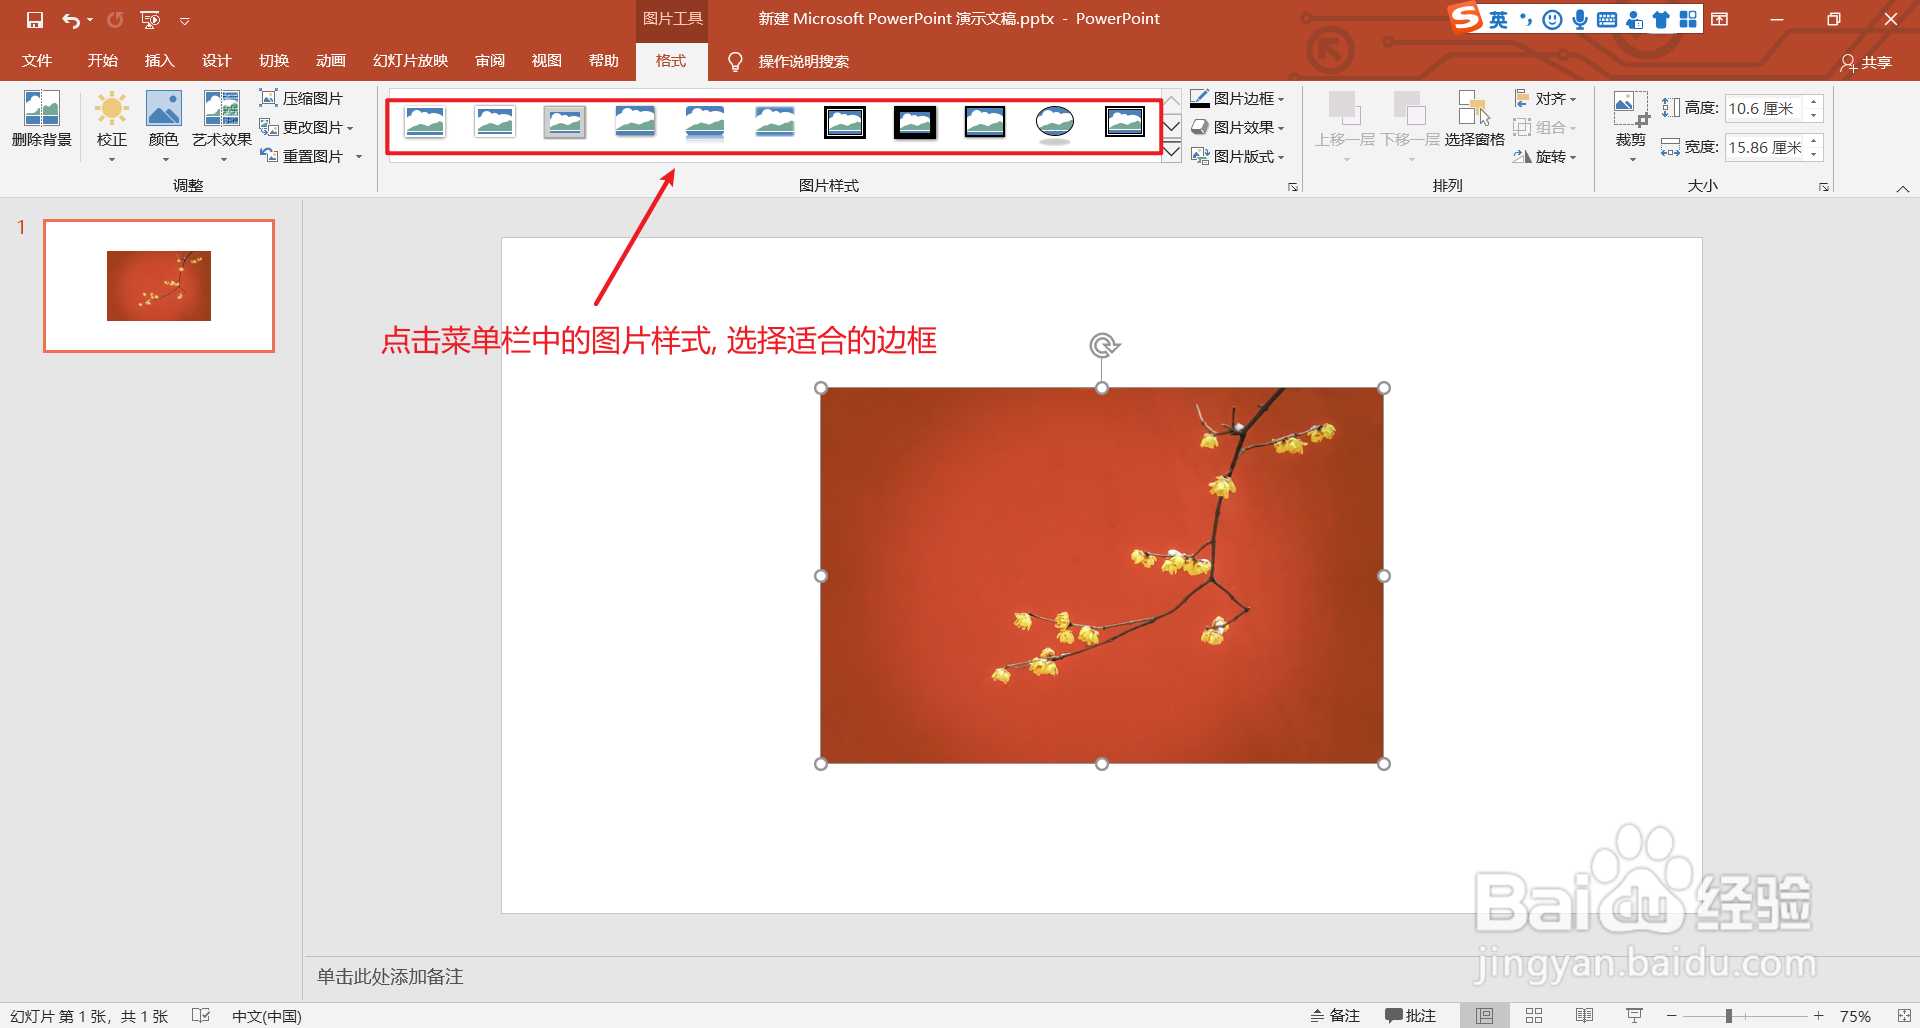Select slide 1 thumbnail in panel
Image resolution: width=1920 pixels, height=1028 pixels.
point(159,286)
